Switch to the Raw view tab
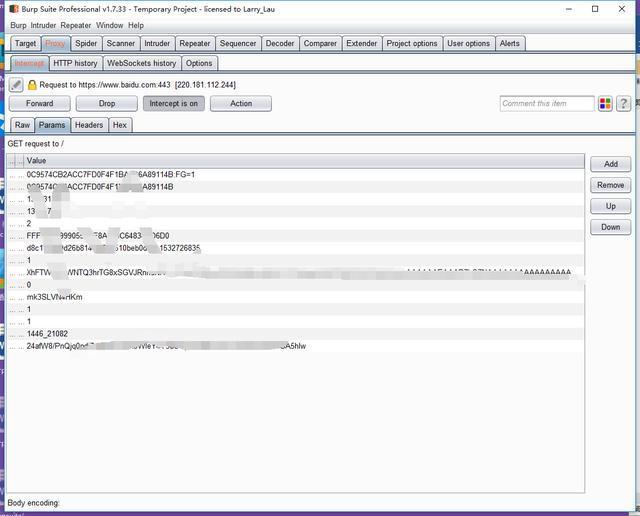Viewport: 640px width, 516px height. coord(22,125)
